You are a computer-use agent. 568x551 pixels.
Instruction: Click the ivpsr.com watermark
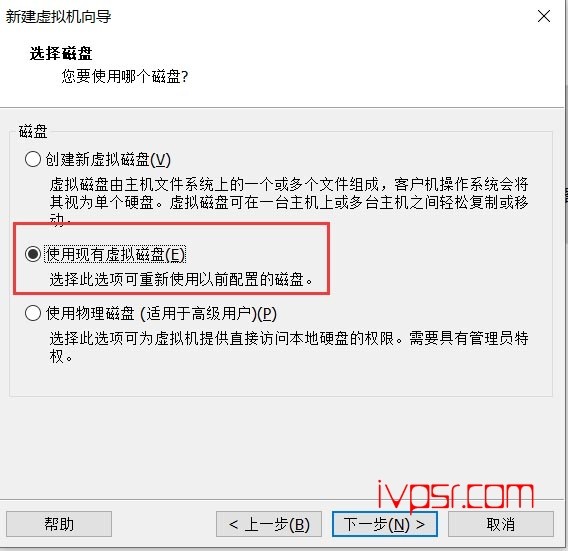(456, 495)
